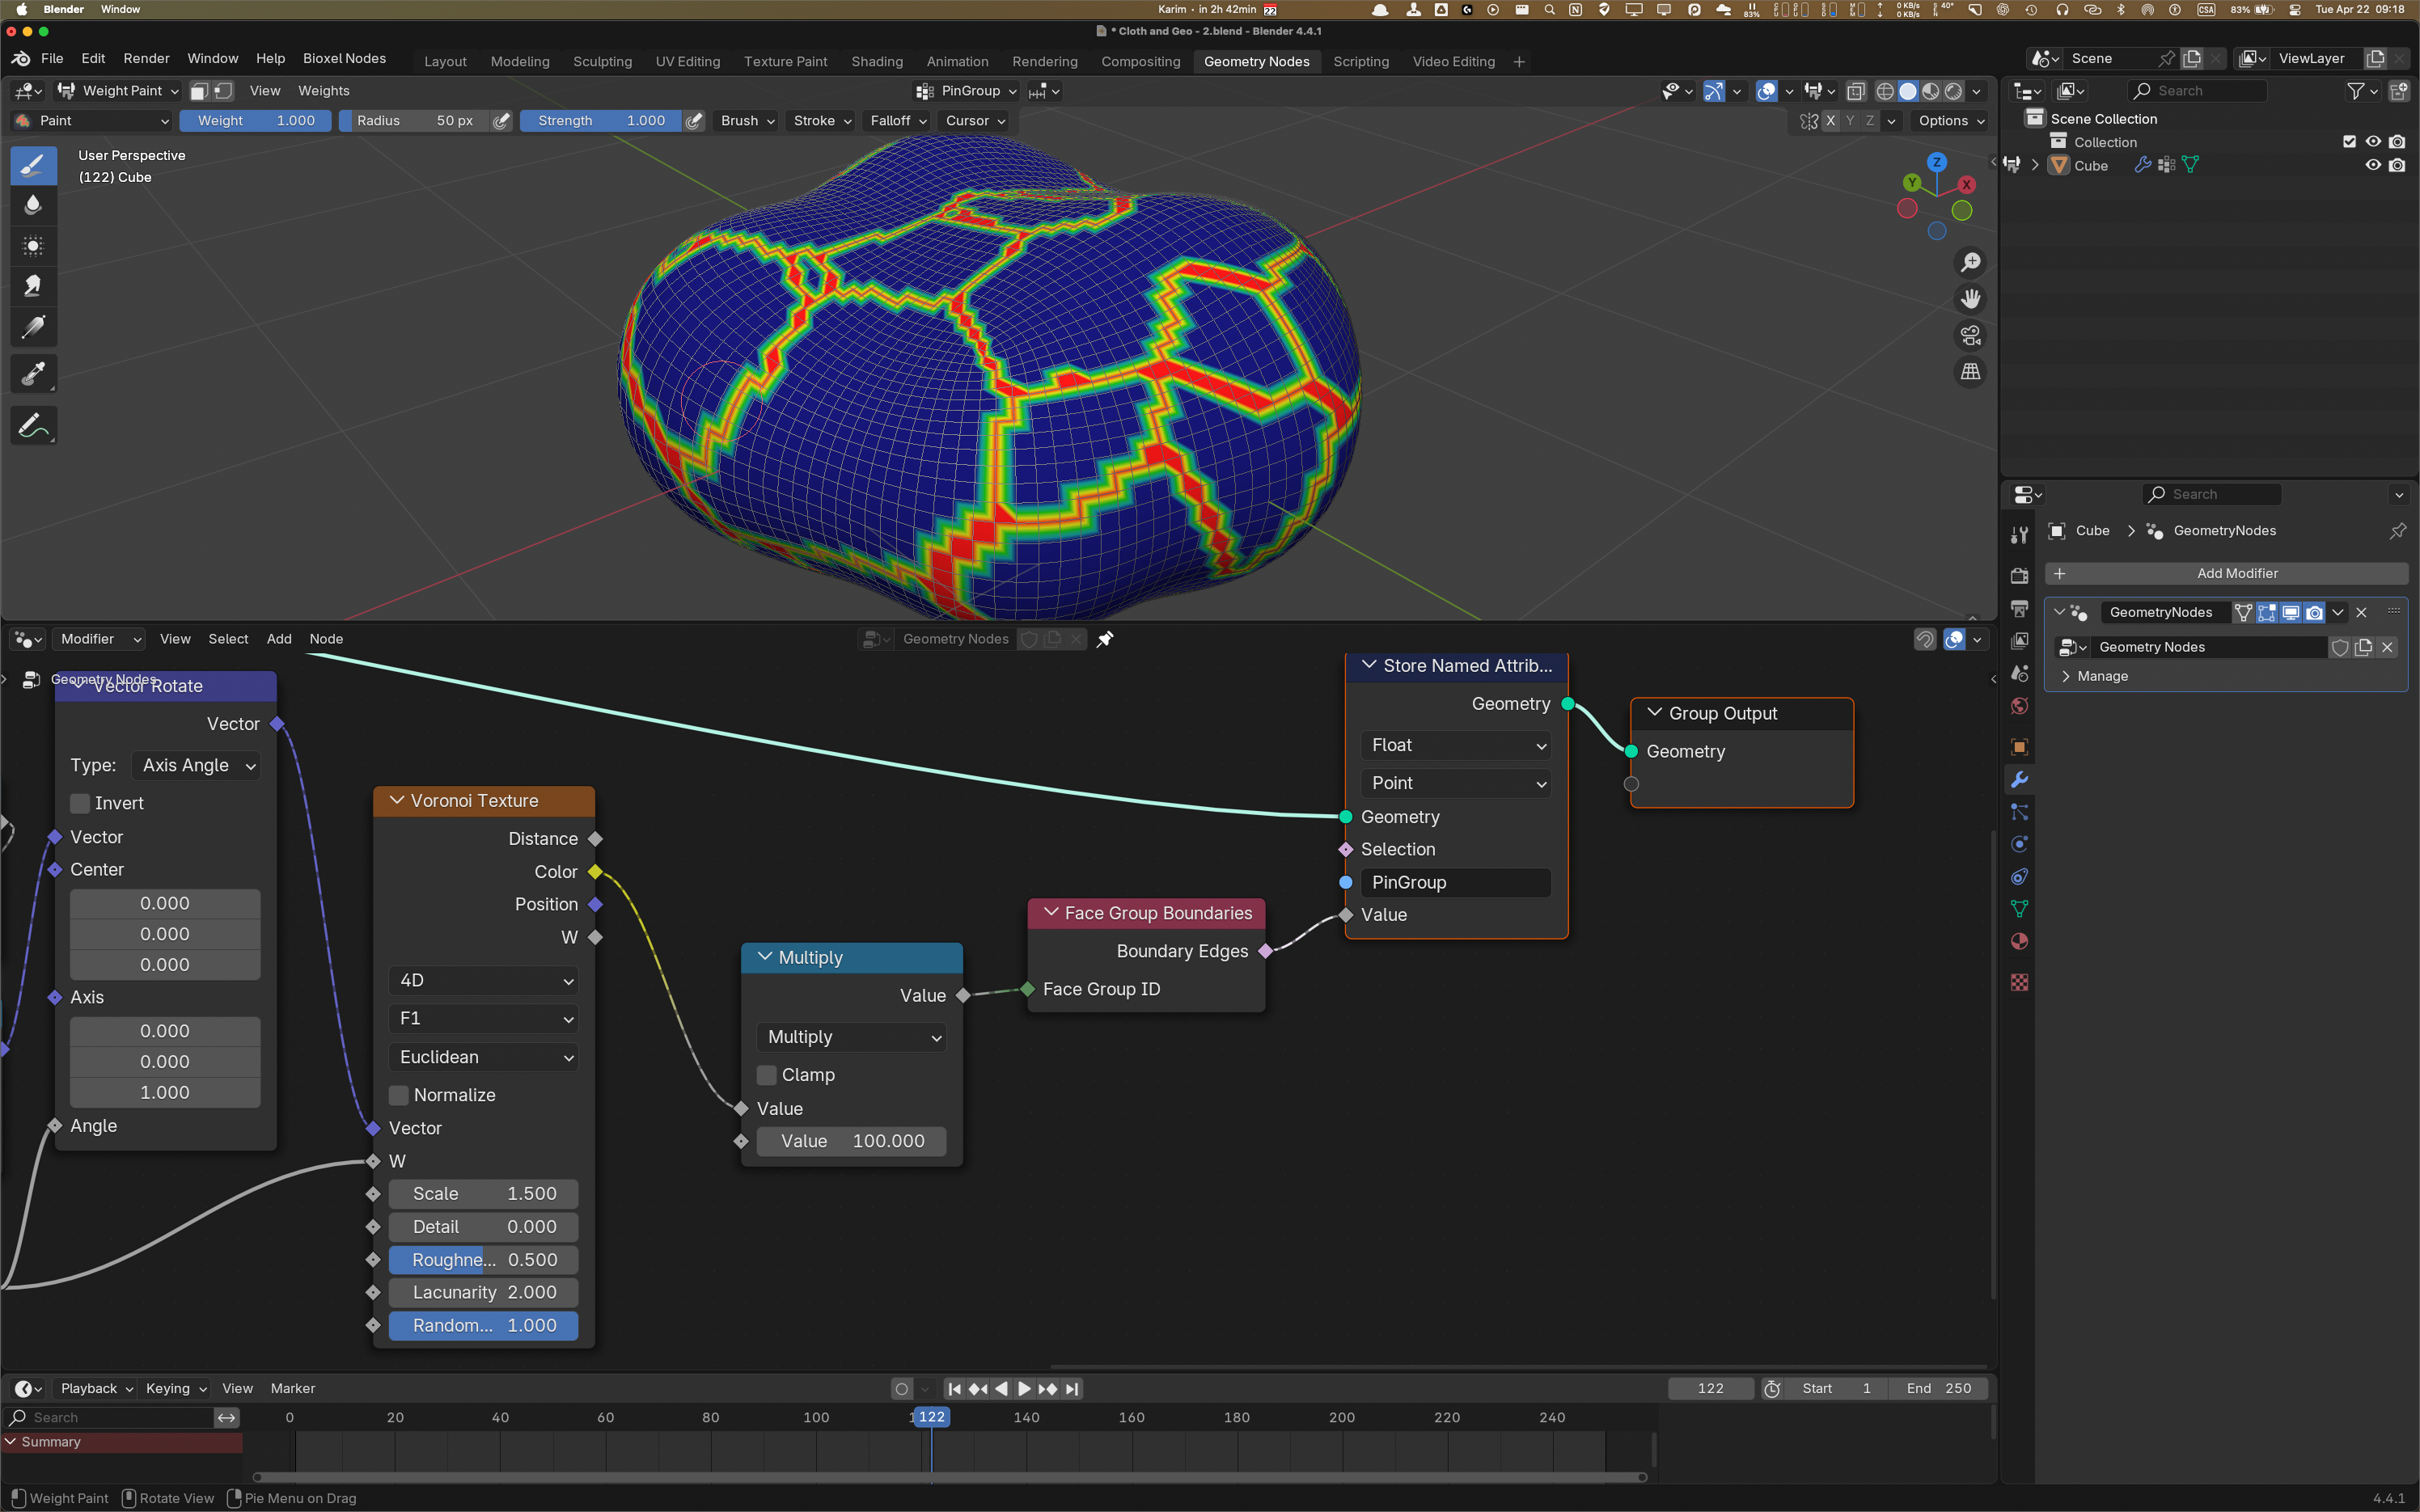The height and width of the screenshot is (1512, 2420).
Task: Remove the GeometryNodes modifier
Action: click(x=2361, y=613)
